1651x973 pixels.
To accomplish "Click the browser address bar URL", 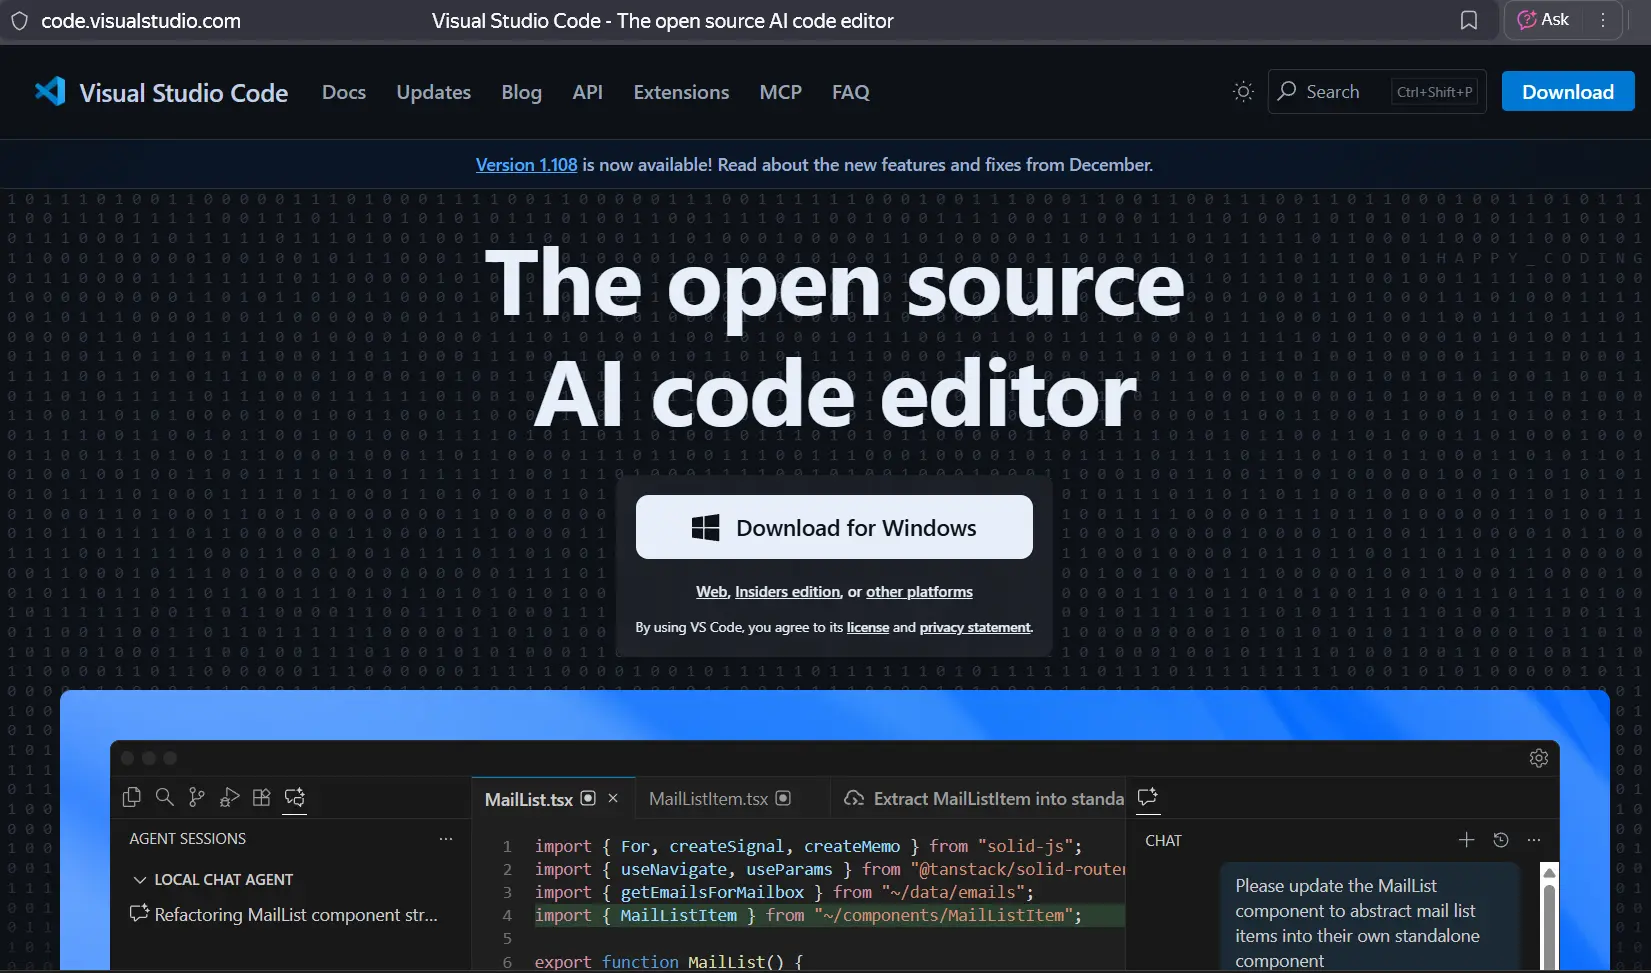I will (141, 21).
